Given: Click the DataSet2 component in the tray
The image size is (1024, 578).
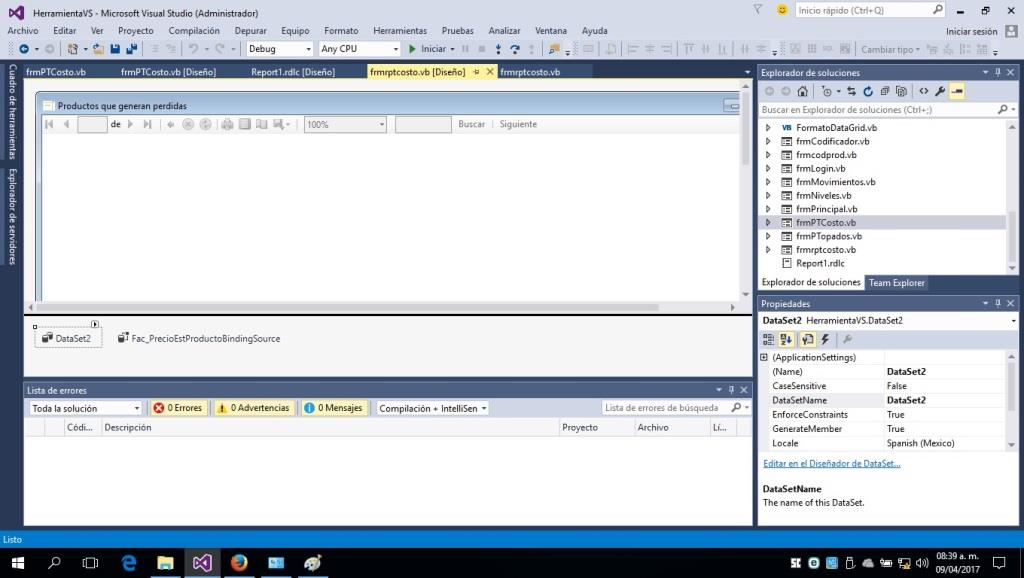Looking at the screenshot, I should click(68, 338).
